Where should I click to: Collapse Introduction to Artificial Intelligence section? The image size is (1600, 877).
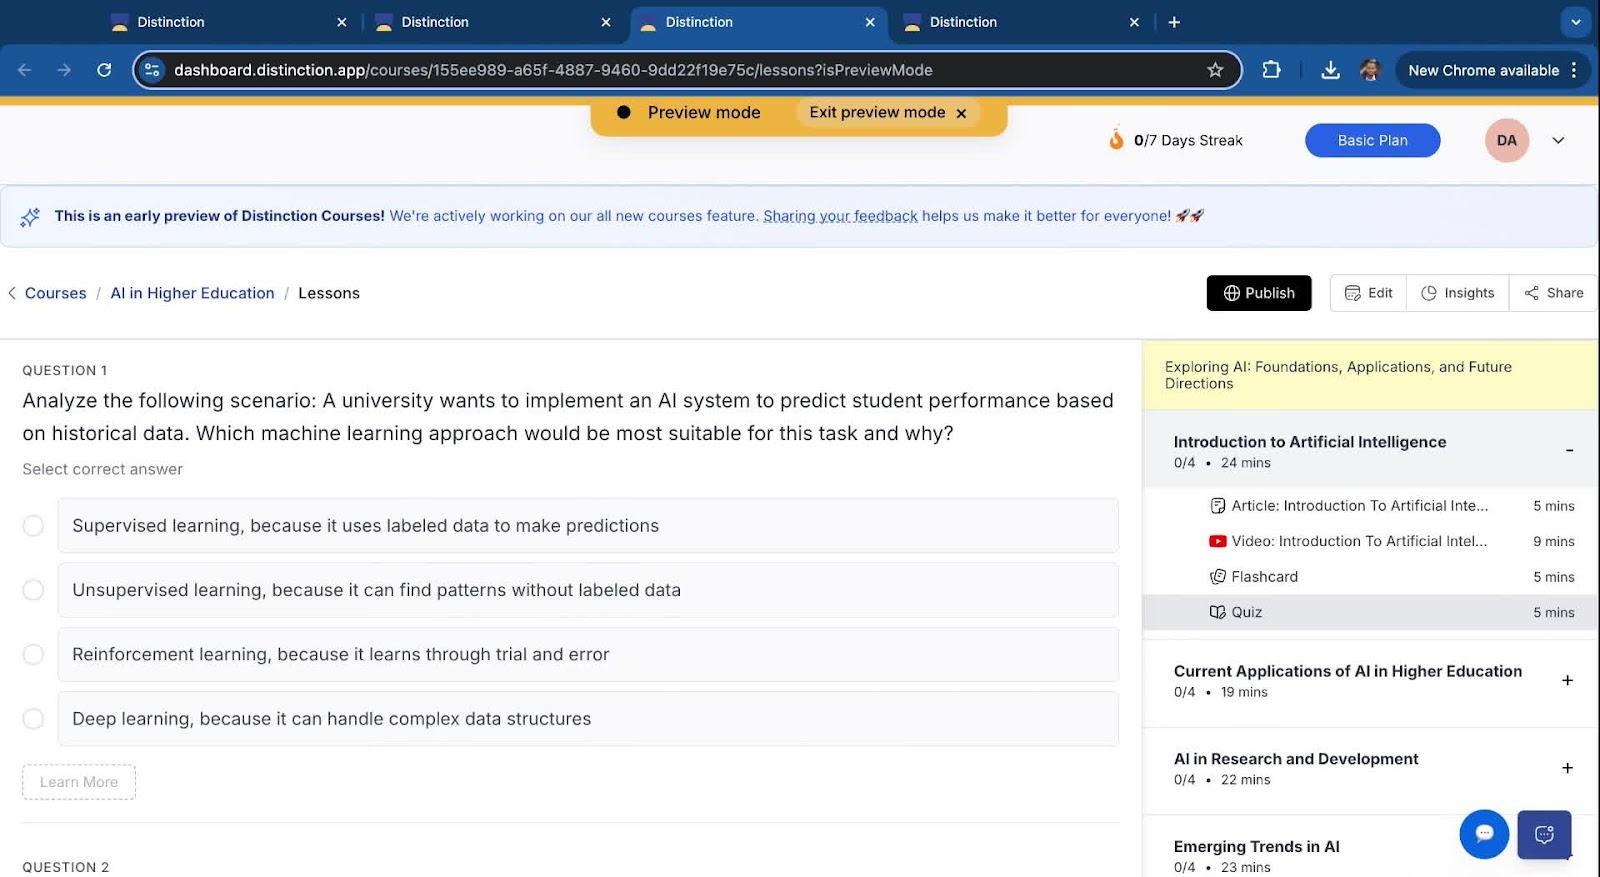(1569, 451)
